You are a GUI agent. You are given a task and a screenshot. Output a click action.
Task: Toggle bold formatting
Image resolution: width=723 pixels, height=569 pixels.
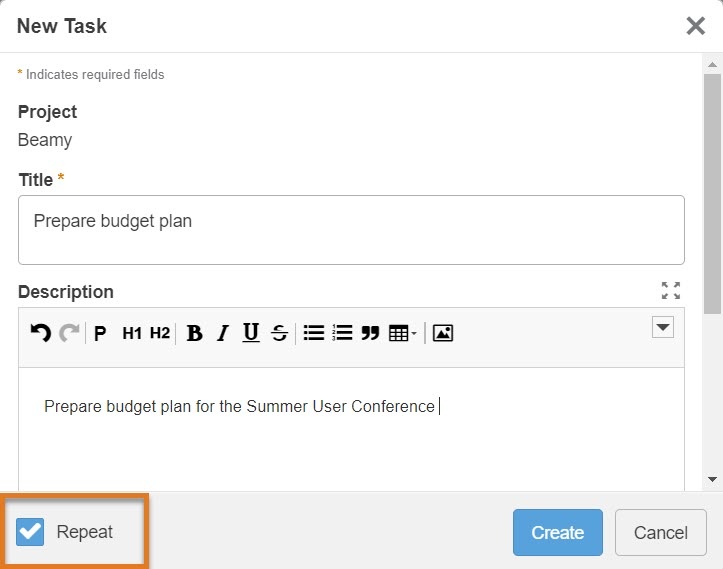pyautogui.click(x=195, y=334)
